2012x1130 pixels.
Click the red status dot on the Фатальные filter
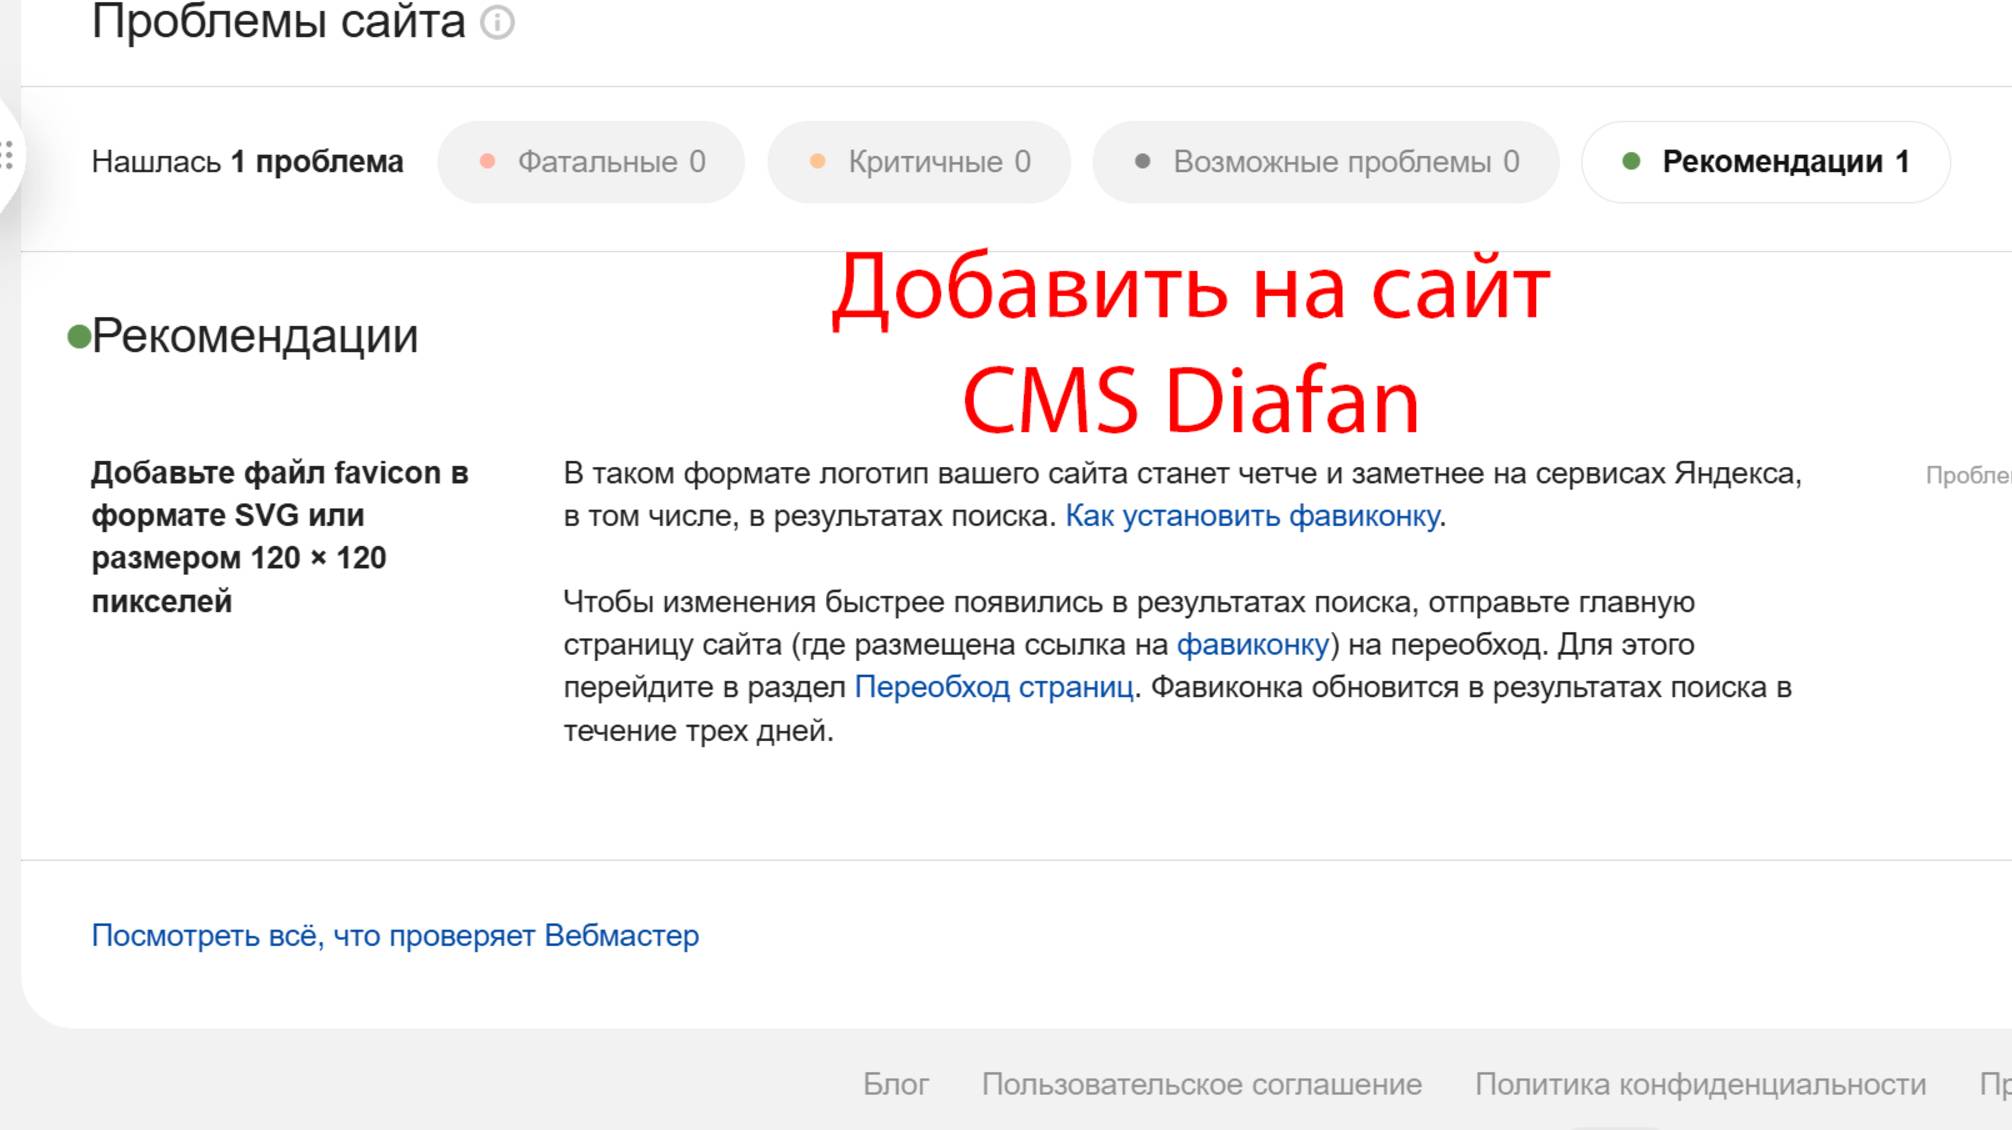coord(487,159)
